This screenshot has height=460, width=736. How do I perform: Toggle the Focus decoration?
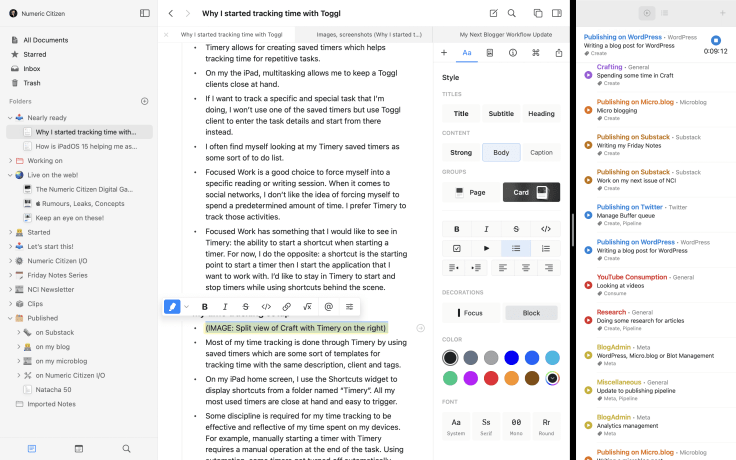click(x=471, y=313)
